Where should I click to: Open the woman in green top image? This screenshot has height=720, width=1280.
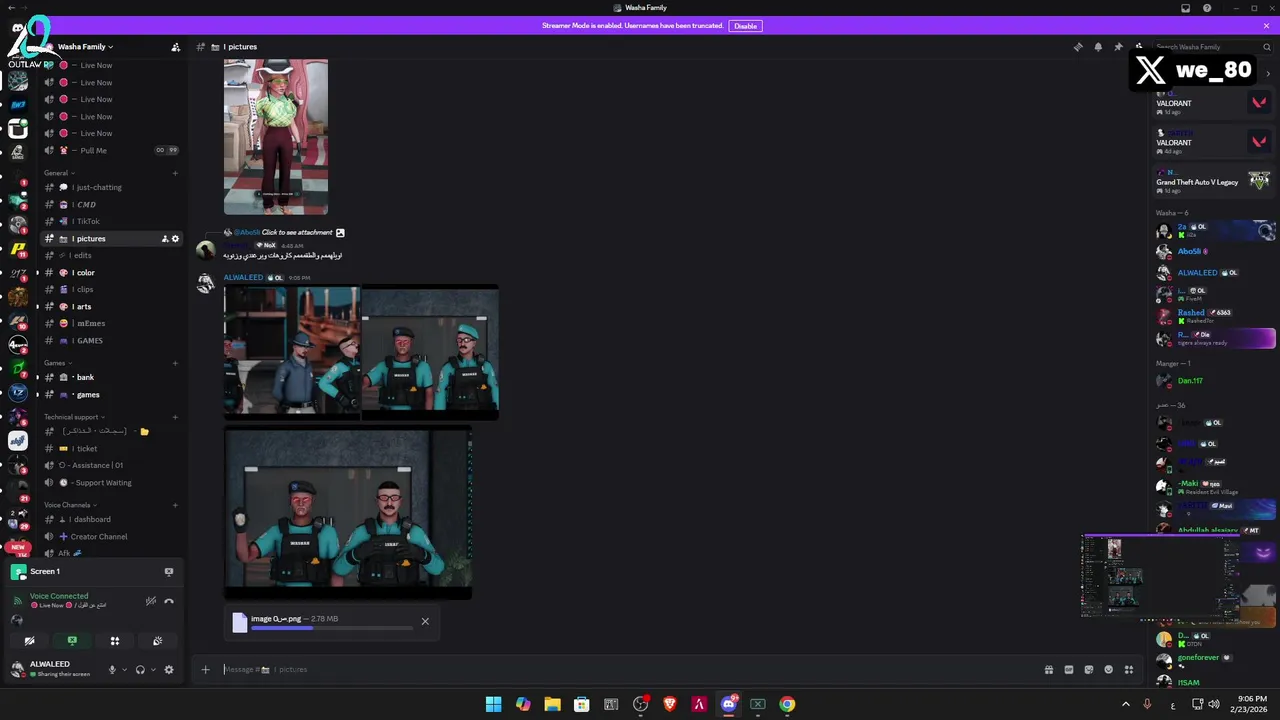[x=276, y=137]
